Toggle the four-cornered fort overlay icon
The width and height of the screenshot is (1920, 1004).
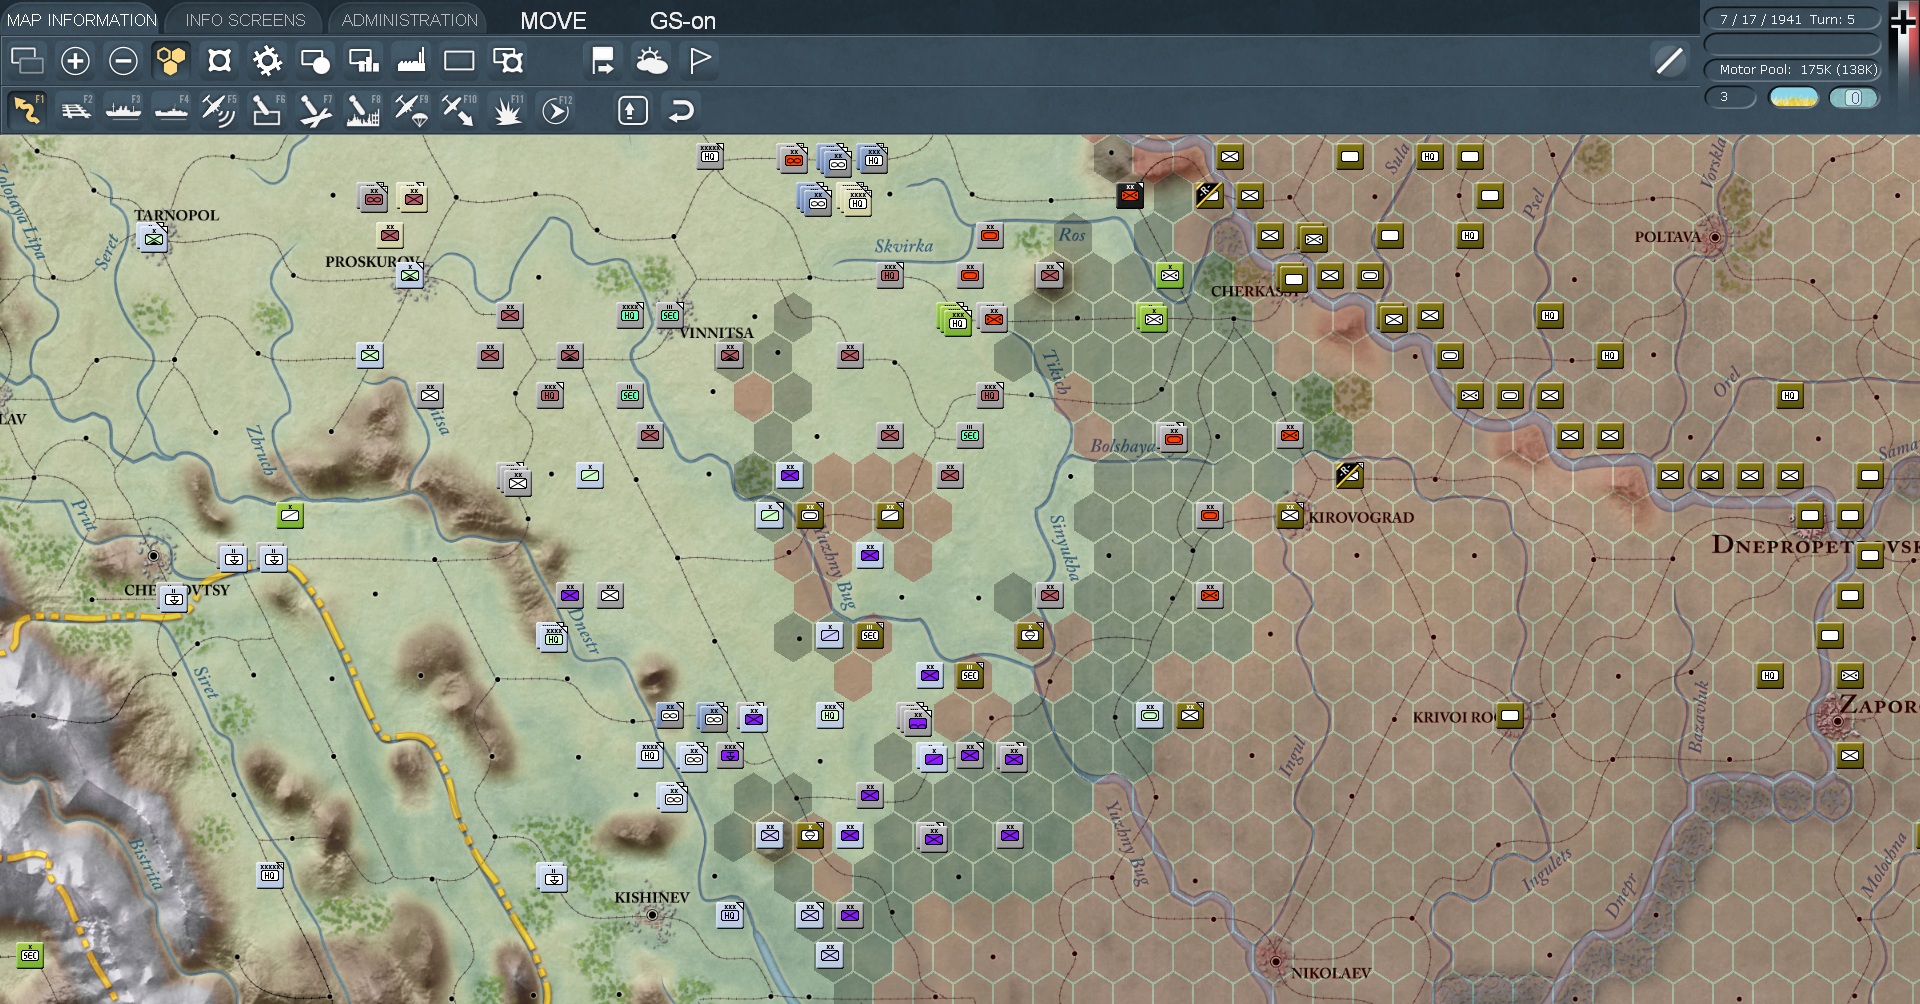[219, 61]
